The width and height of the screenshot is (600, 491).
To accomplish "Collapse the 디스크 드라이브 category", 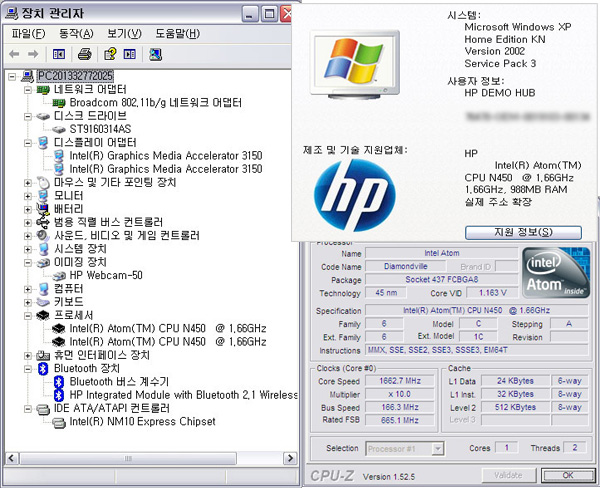I will coord(28,116).
